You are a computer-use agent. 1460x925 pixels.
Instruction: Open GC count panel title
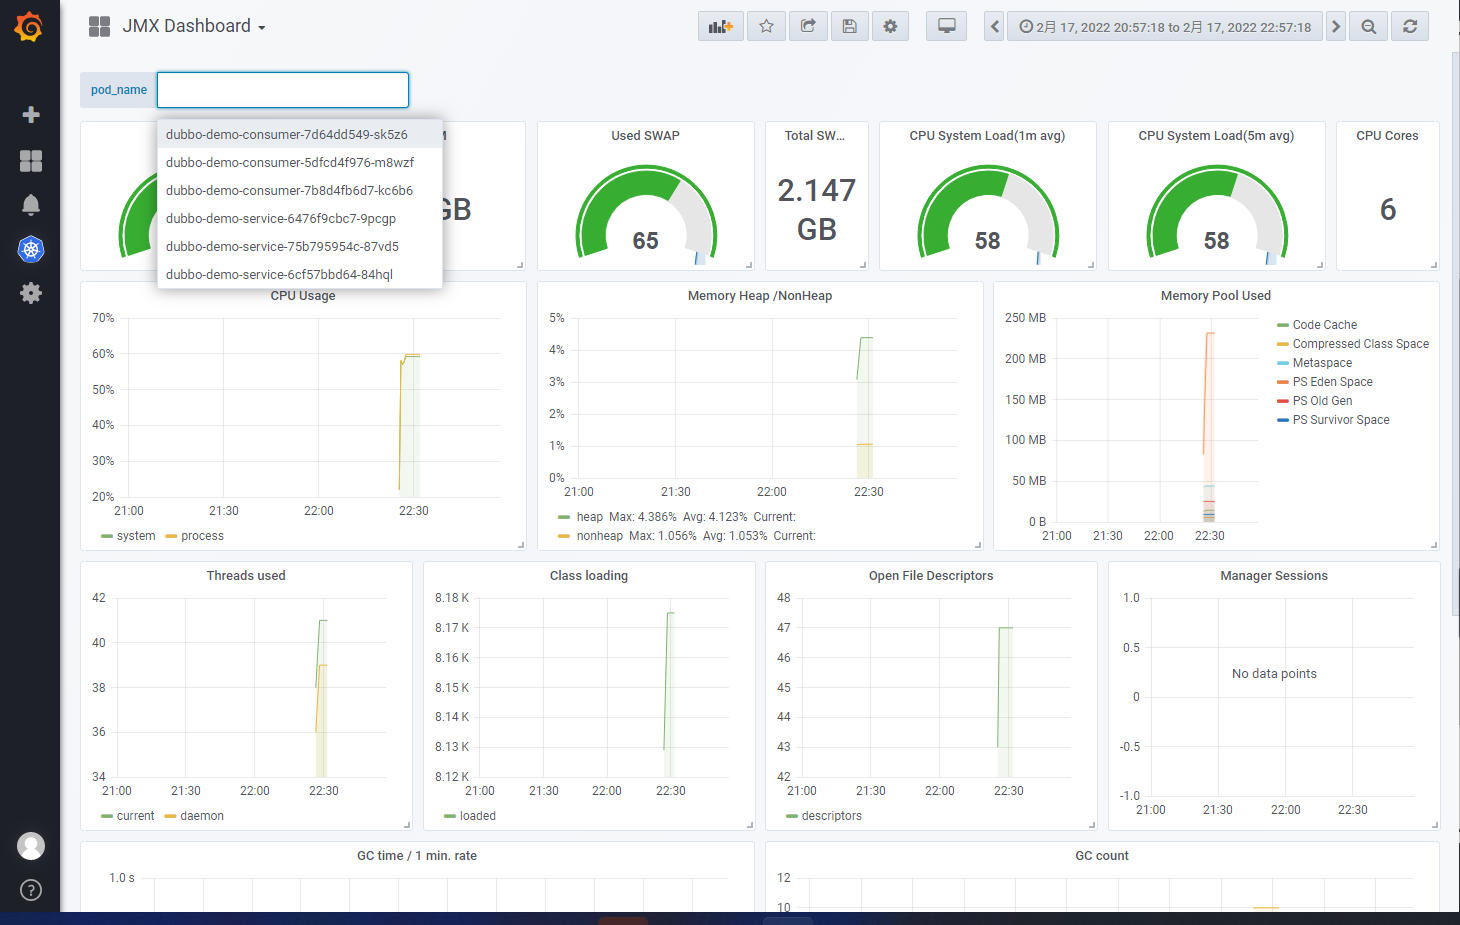[1102, 856]
